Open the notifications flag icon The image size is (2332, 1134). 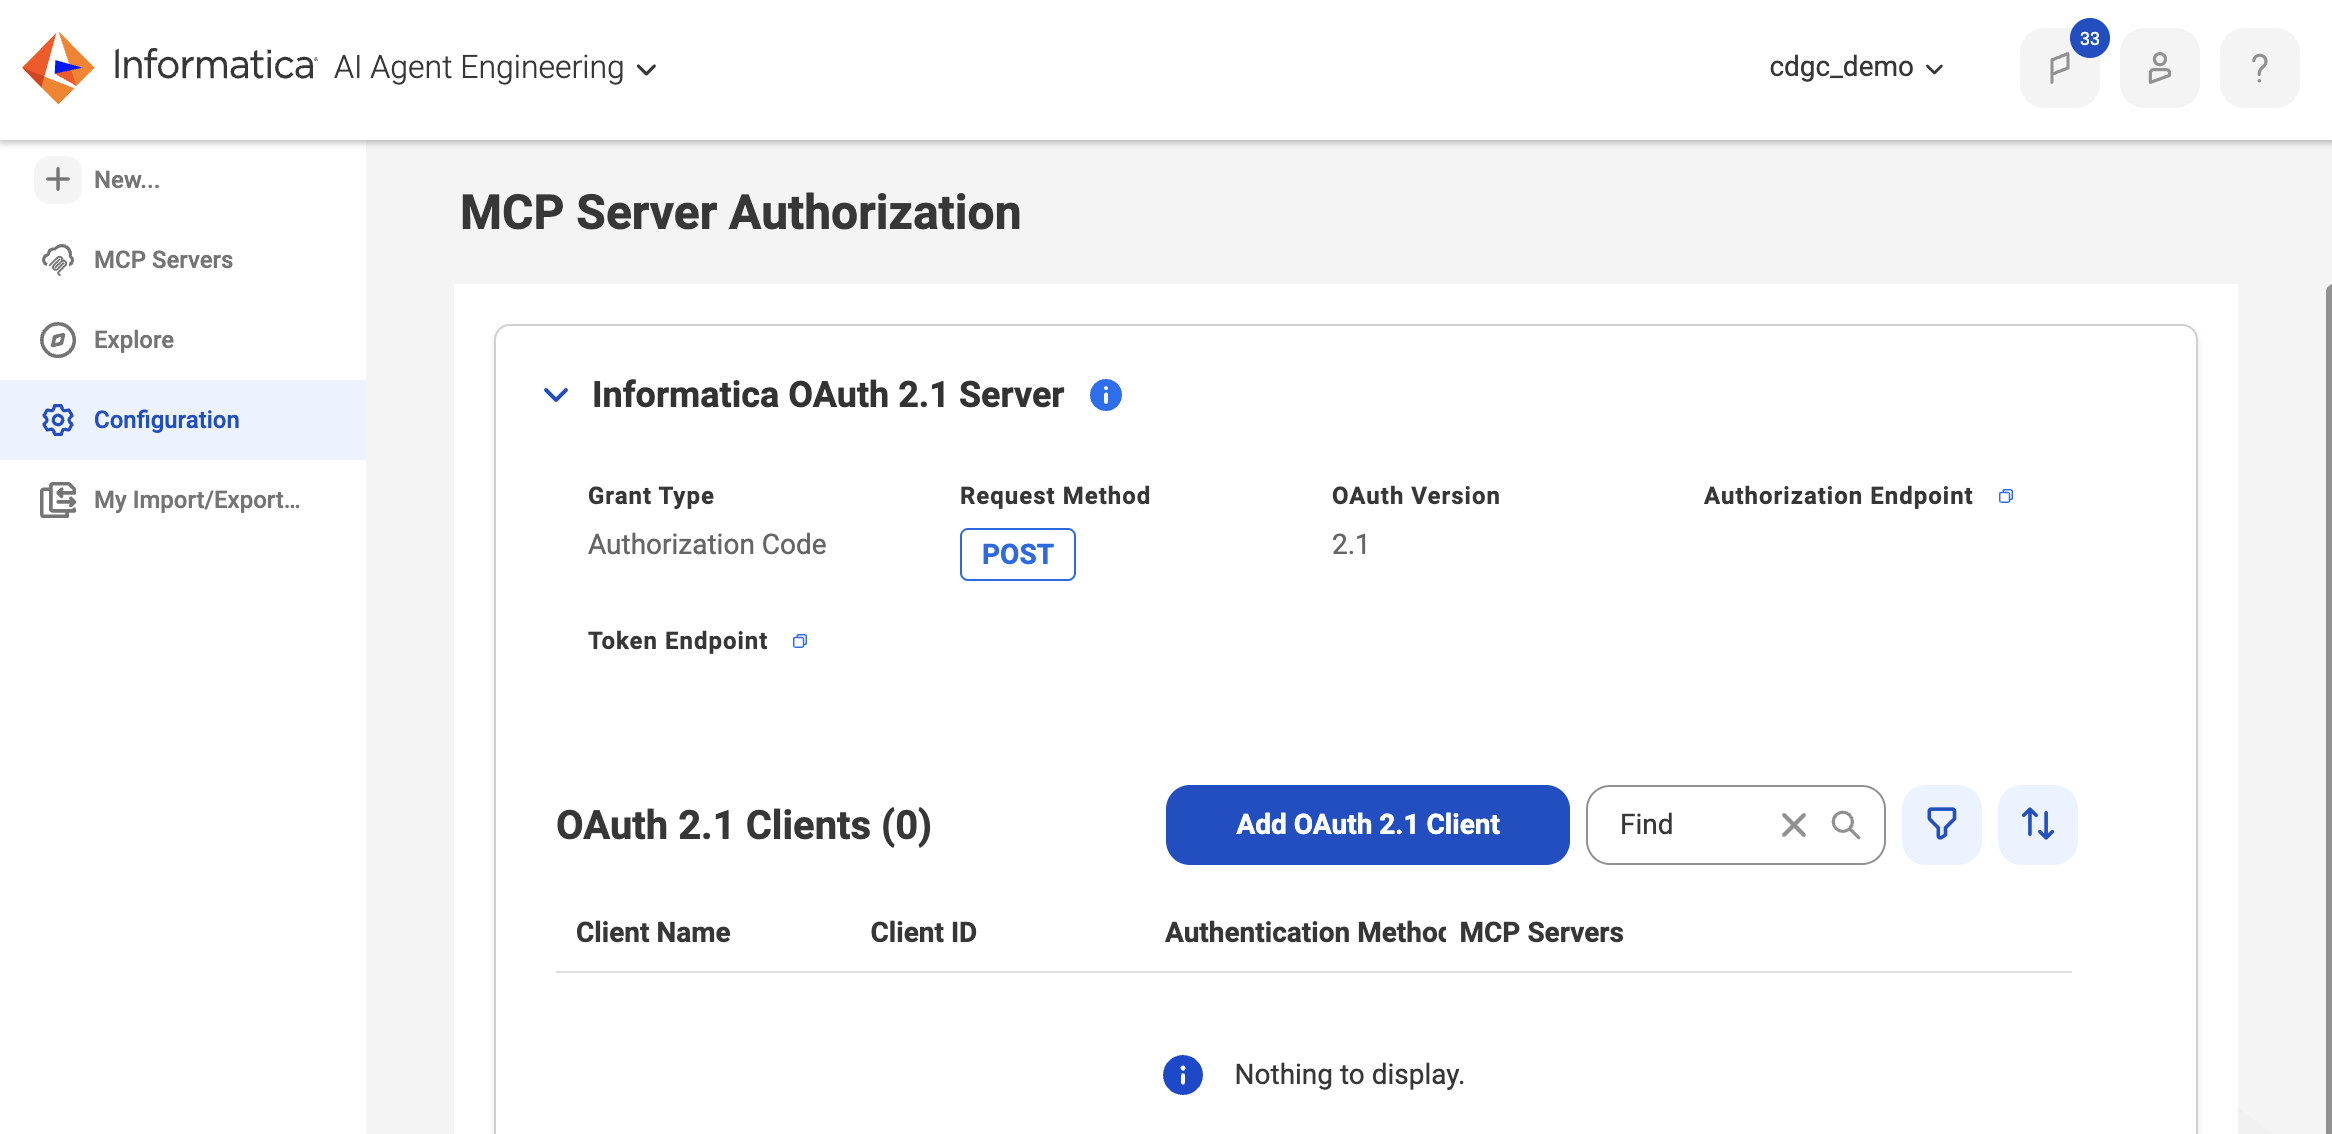(2059, 68)
